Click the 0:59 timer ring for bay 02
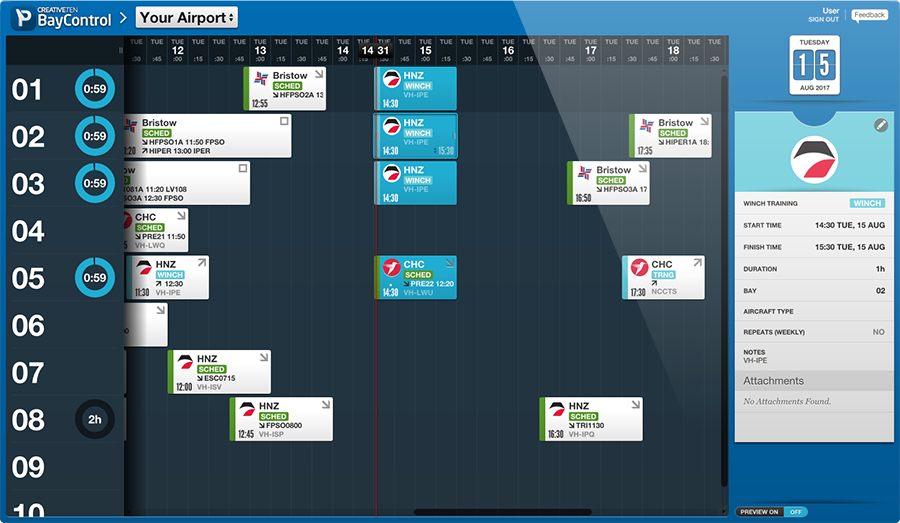Screen dimensions: 900x523 click(x=95, y=136)
